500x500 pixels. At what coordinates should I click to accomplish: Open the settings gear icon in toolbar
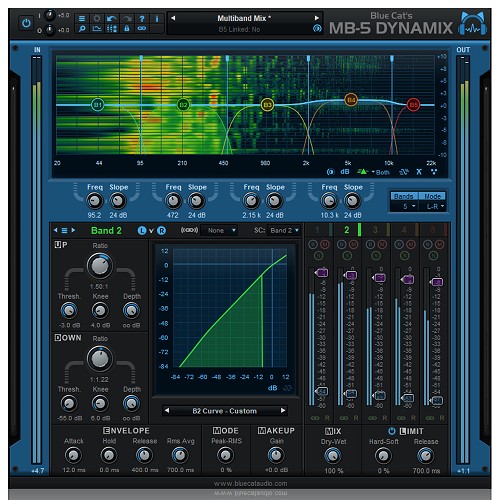(x=97, y=18)
